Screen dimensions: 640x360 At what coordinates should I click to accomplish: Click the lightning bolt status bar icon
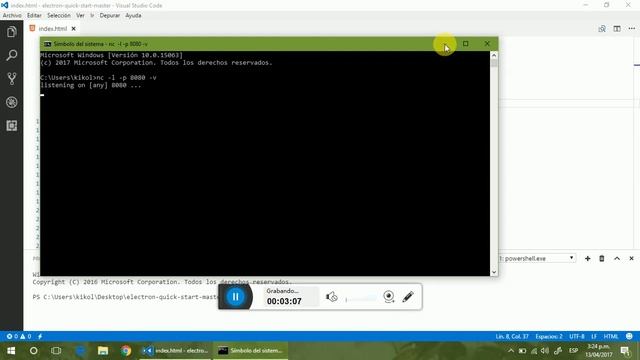coord(40,336)
